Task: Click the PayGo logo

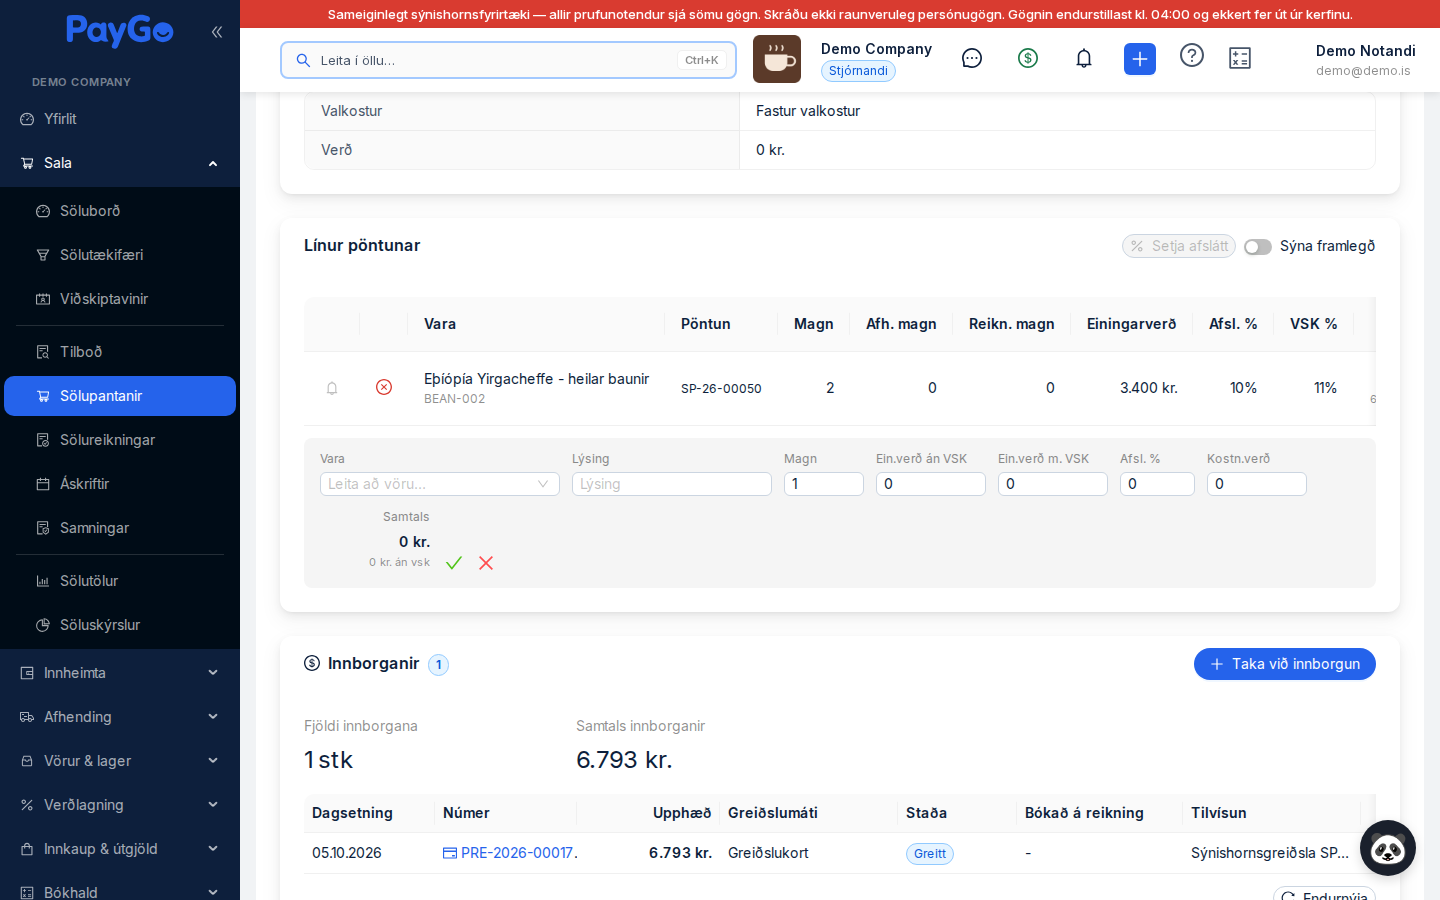Action: 120,32
